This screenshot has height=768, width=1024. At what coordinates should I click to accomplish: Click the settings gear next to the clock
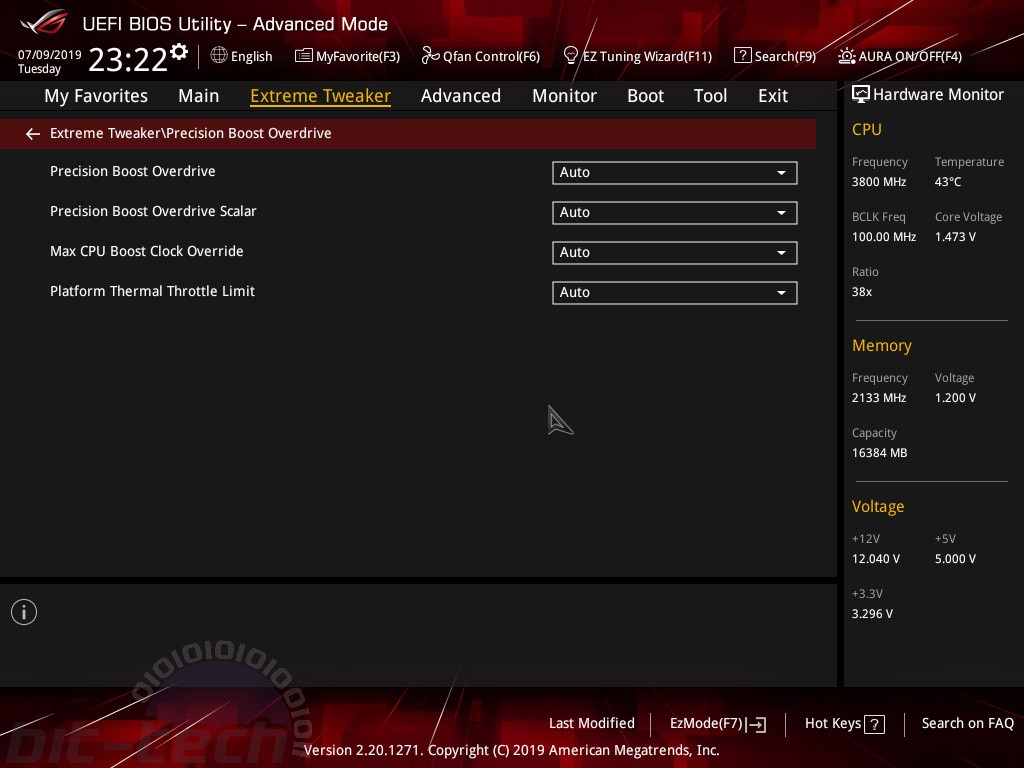(x=179, y=52)
